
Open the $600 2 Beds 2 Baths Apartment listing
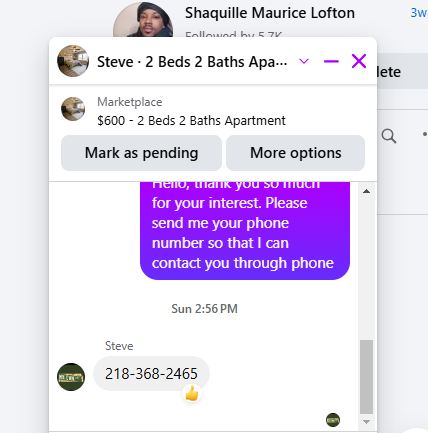coord(191,121)
